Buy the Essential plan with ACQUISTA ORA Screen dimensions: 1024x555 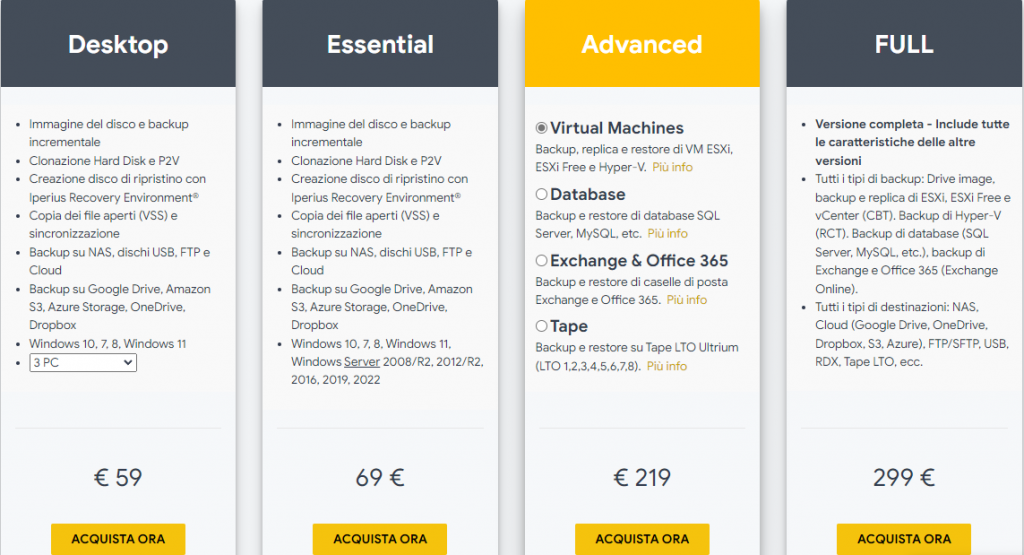tap(380, 539)
